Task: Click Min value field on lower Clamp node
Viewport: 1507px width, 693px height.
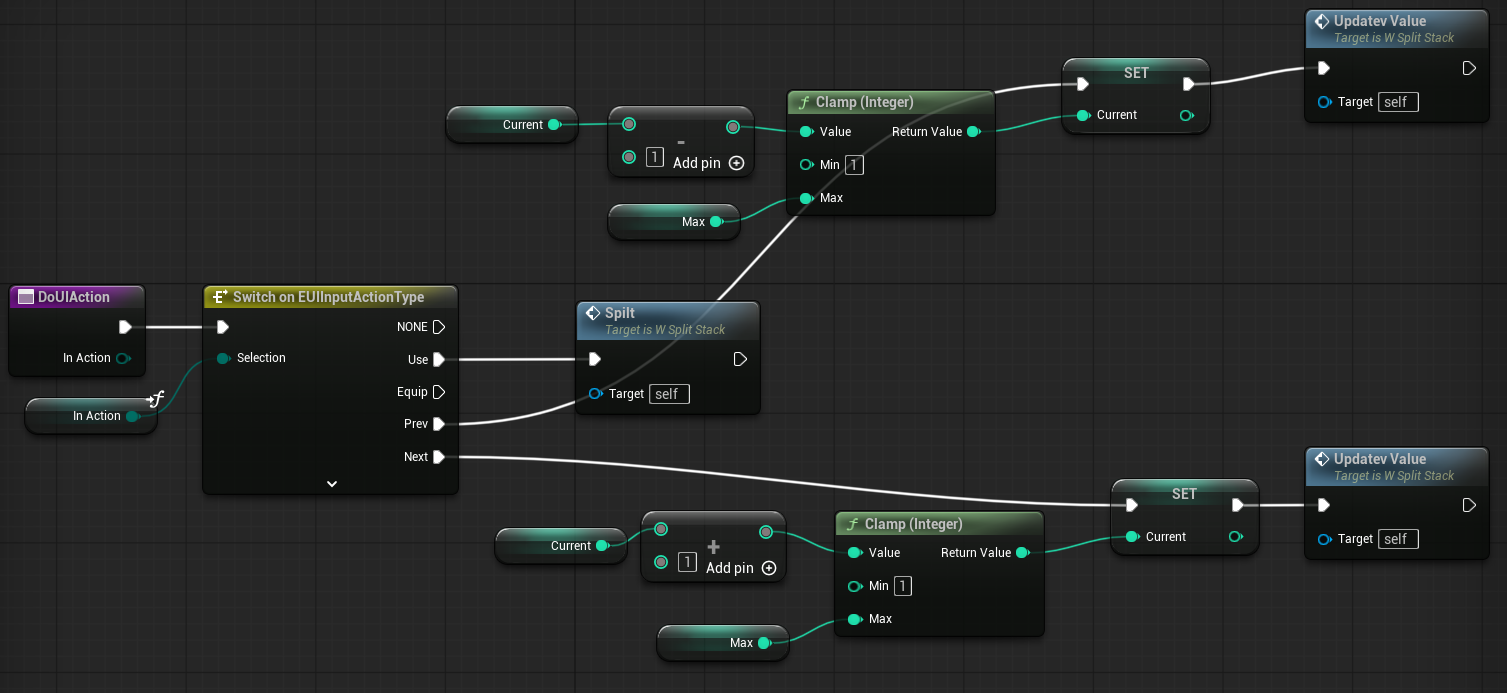Action: [x=902, y=586]
